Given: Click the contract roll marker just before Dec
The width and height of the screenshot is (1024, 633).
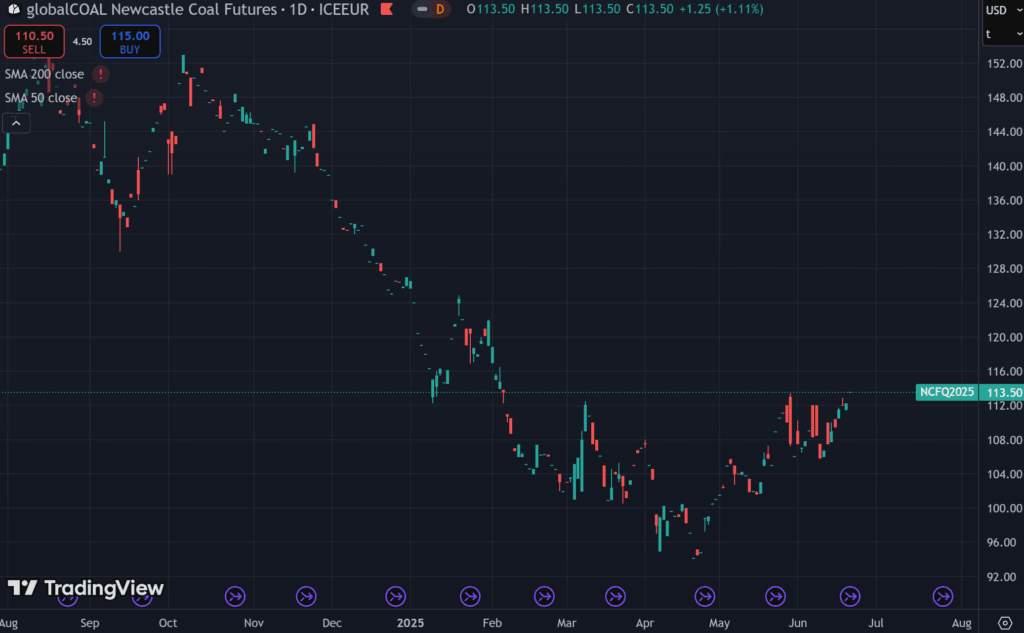Looking at the screenshot, I should click(x=306, y=596).
